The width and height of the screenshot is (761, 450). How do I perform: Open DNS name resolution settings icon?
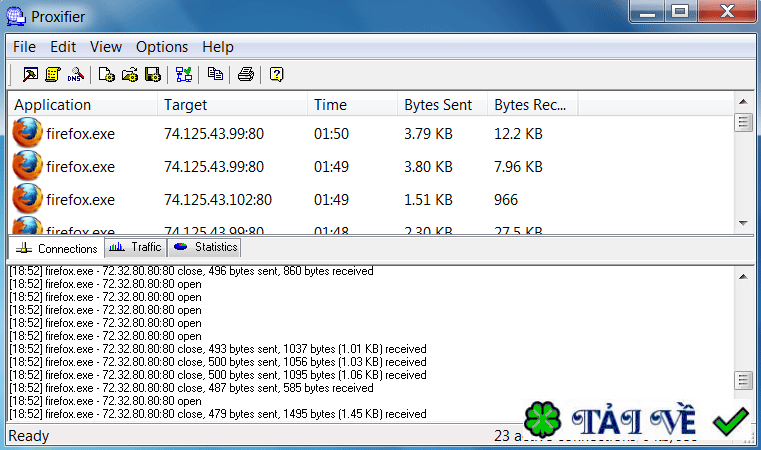coord(76,74)
